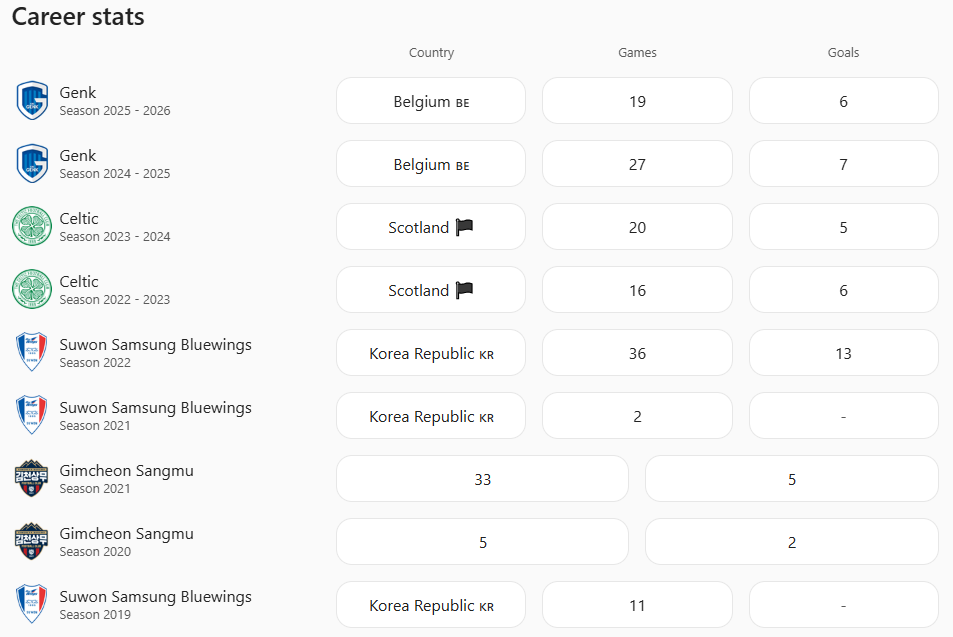Open the Genk link for season 2025 - 2026
The height and width of the screenshot is (637, 953).
click(x=78, y=93)
